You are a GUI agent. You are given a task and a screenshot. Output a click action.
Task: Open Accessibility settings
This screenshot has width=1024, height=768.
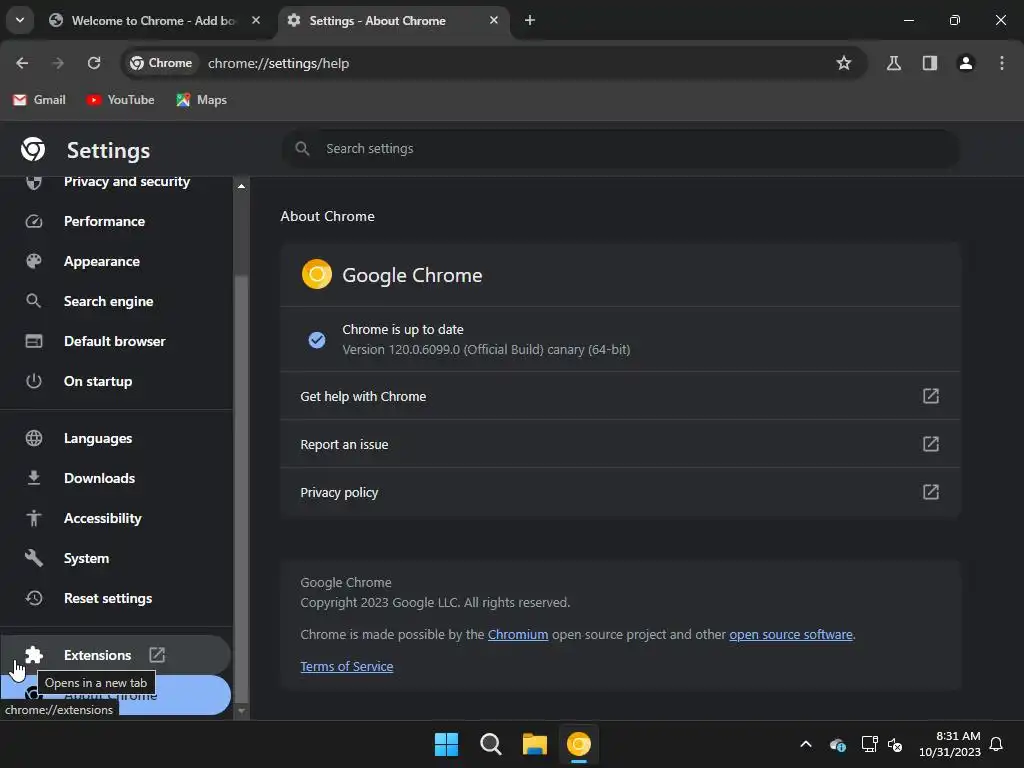(x=116, y=518)
